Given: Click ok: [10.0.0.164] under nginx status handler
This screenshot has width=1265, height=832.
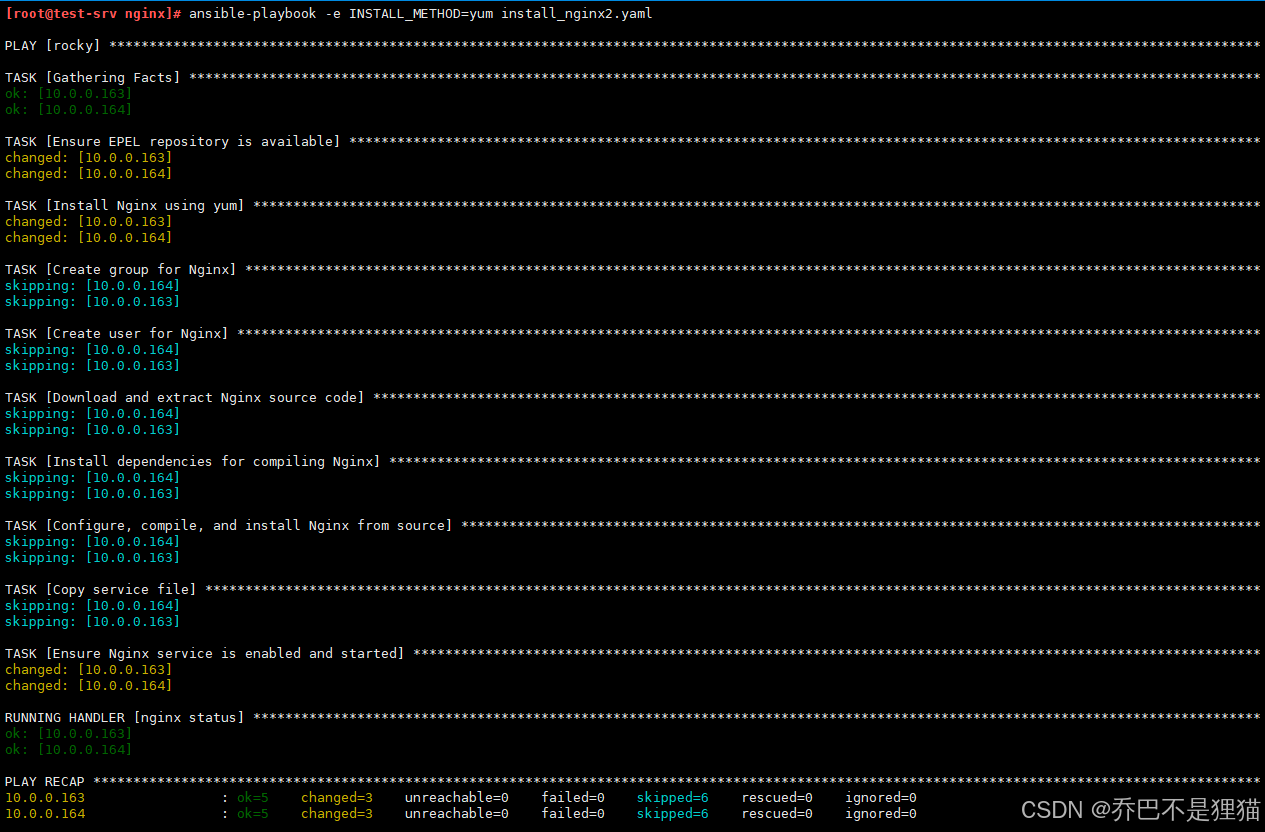Looking at the screenshot, I should tap(68, 750).
